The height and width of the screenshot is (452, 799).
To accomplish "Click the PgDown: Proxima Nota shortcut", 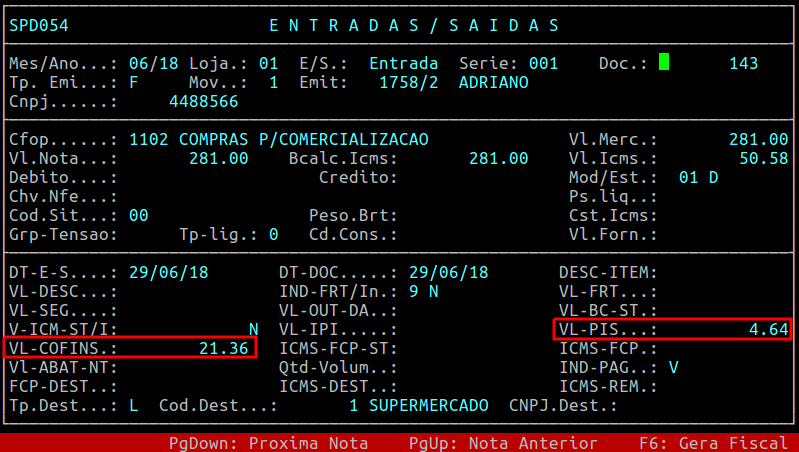I will click(x=267, y=442).
